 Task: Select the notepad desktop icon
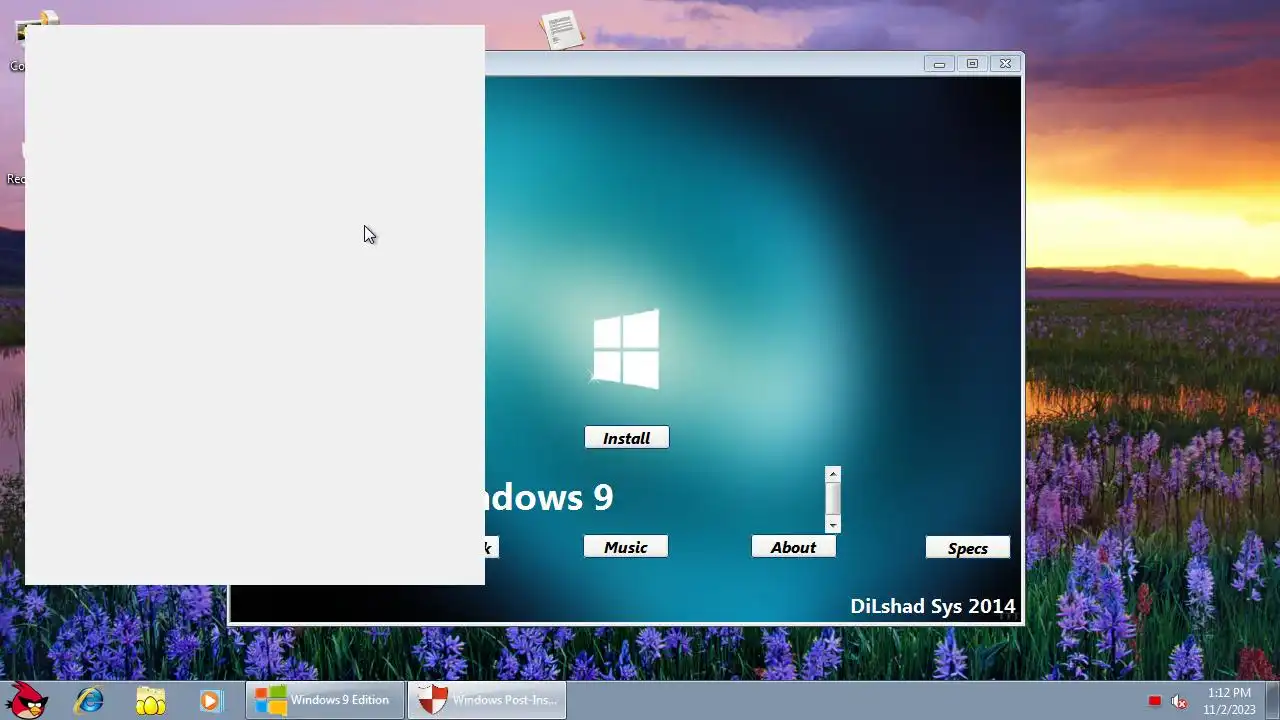pyautogui.click(x=561, y=29)
